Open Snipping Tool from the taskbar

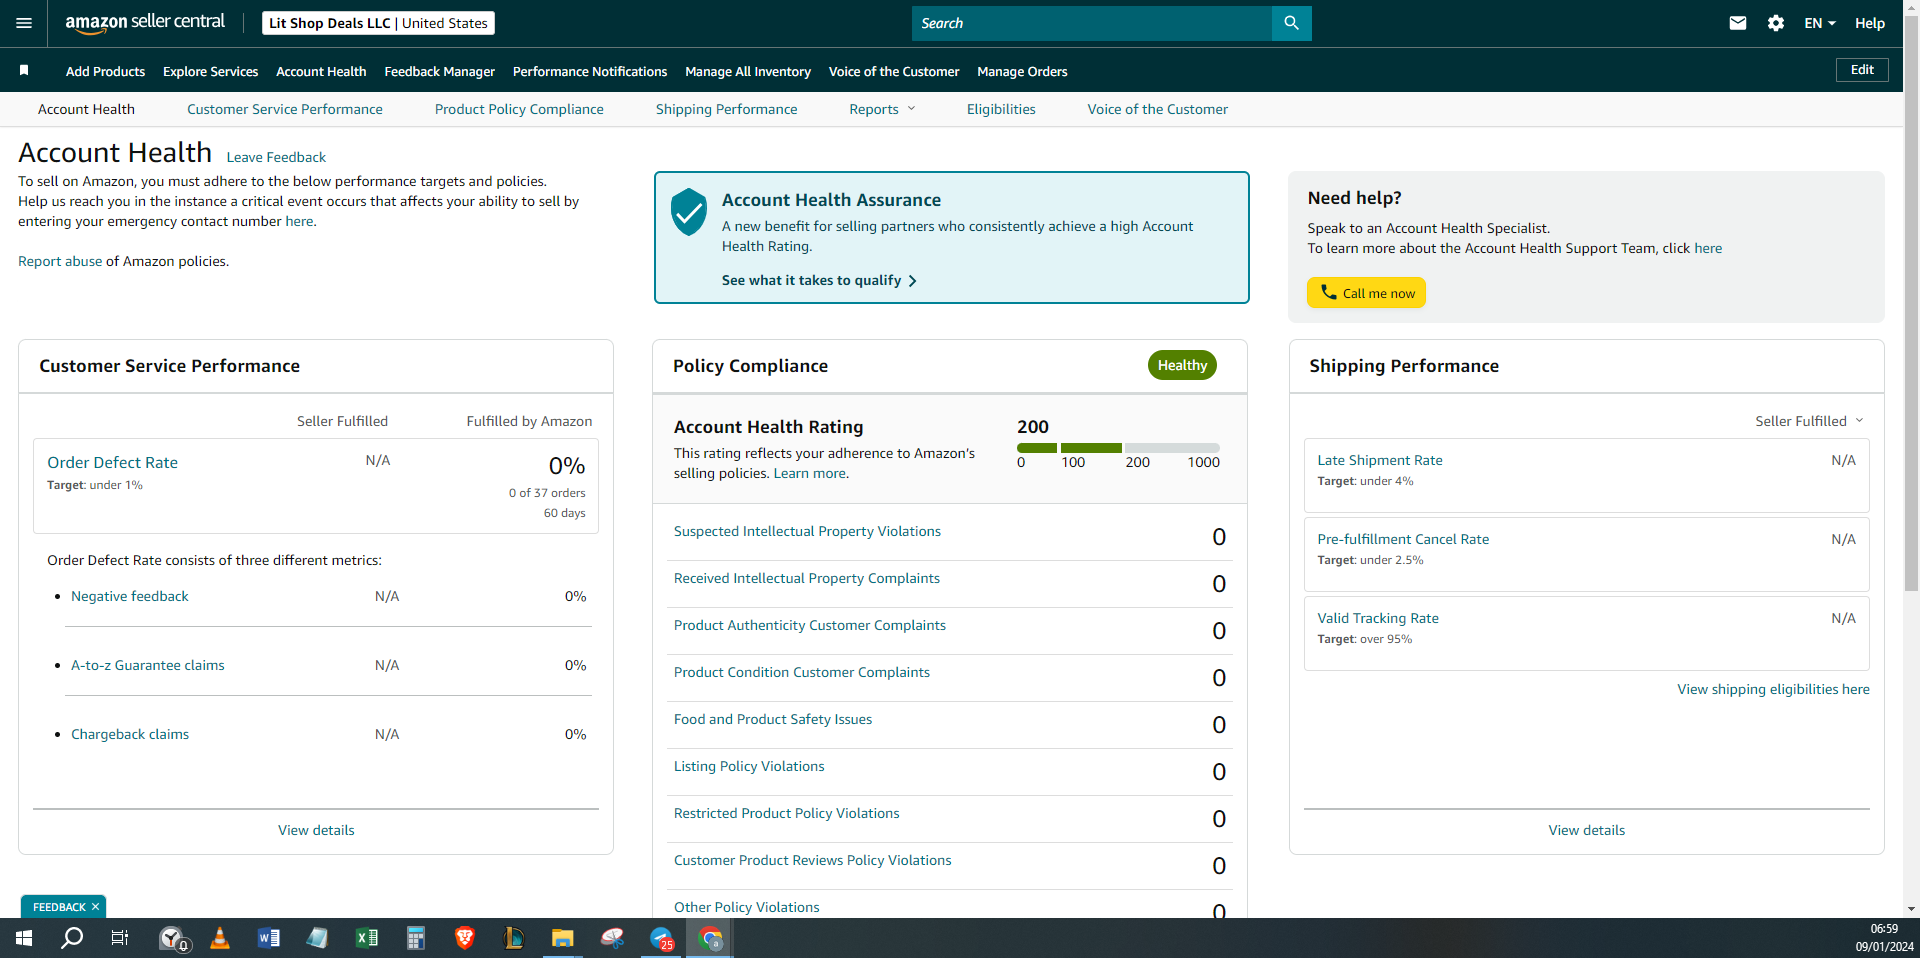pos(612,938)
